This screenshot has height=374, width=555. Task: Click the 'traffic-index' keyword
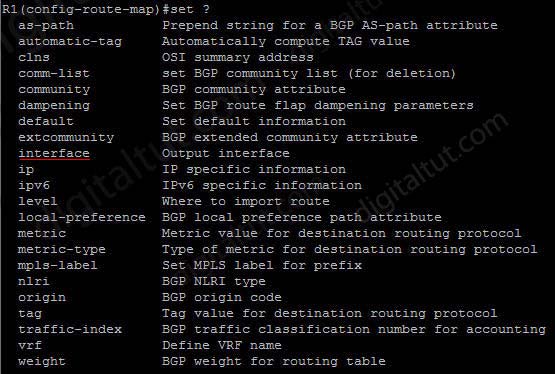tap(70, 329)
